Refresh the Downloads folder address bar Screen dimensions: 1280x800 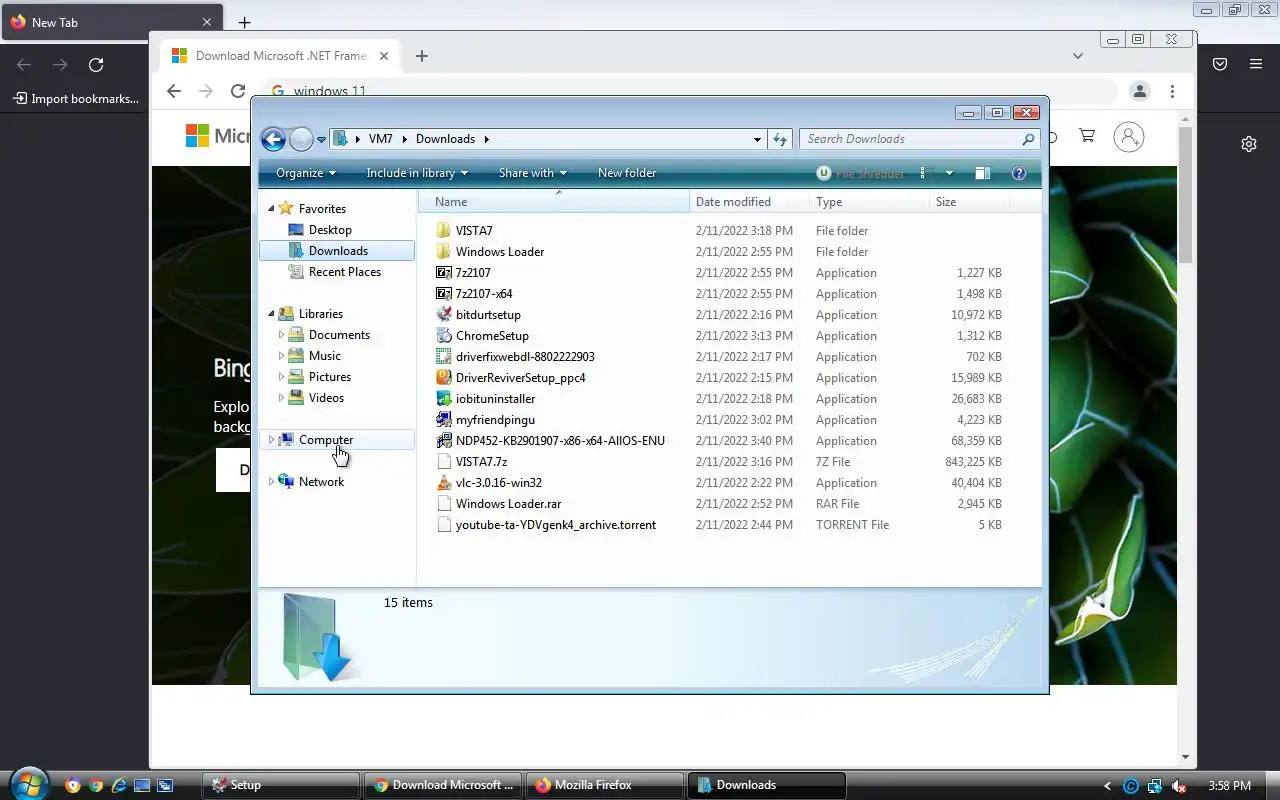tap(780, 139)
